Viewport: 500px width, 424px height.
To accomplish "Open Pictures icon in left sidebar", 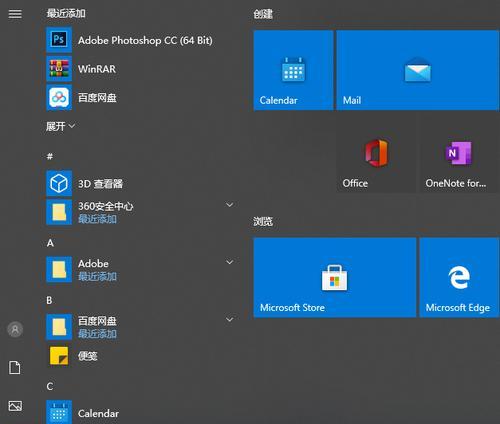I will pyautogui.click(x=15, y=406).
